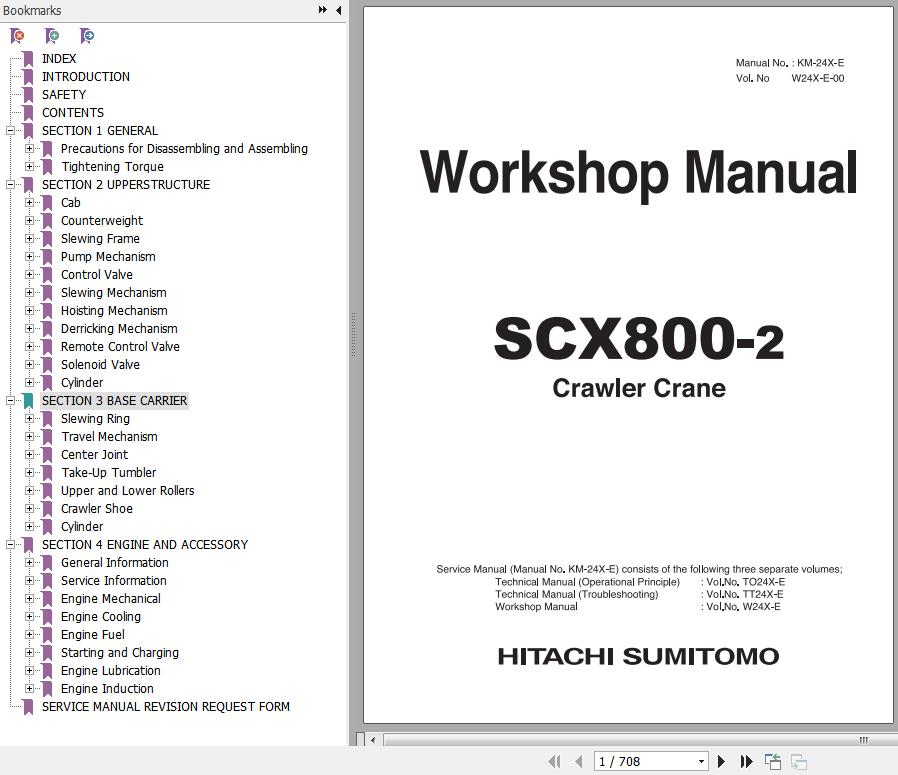Collapse SECTION 3 BASE CARRIER node
Screen dimensions: 898x775
10,400
